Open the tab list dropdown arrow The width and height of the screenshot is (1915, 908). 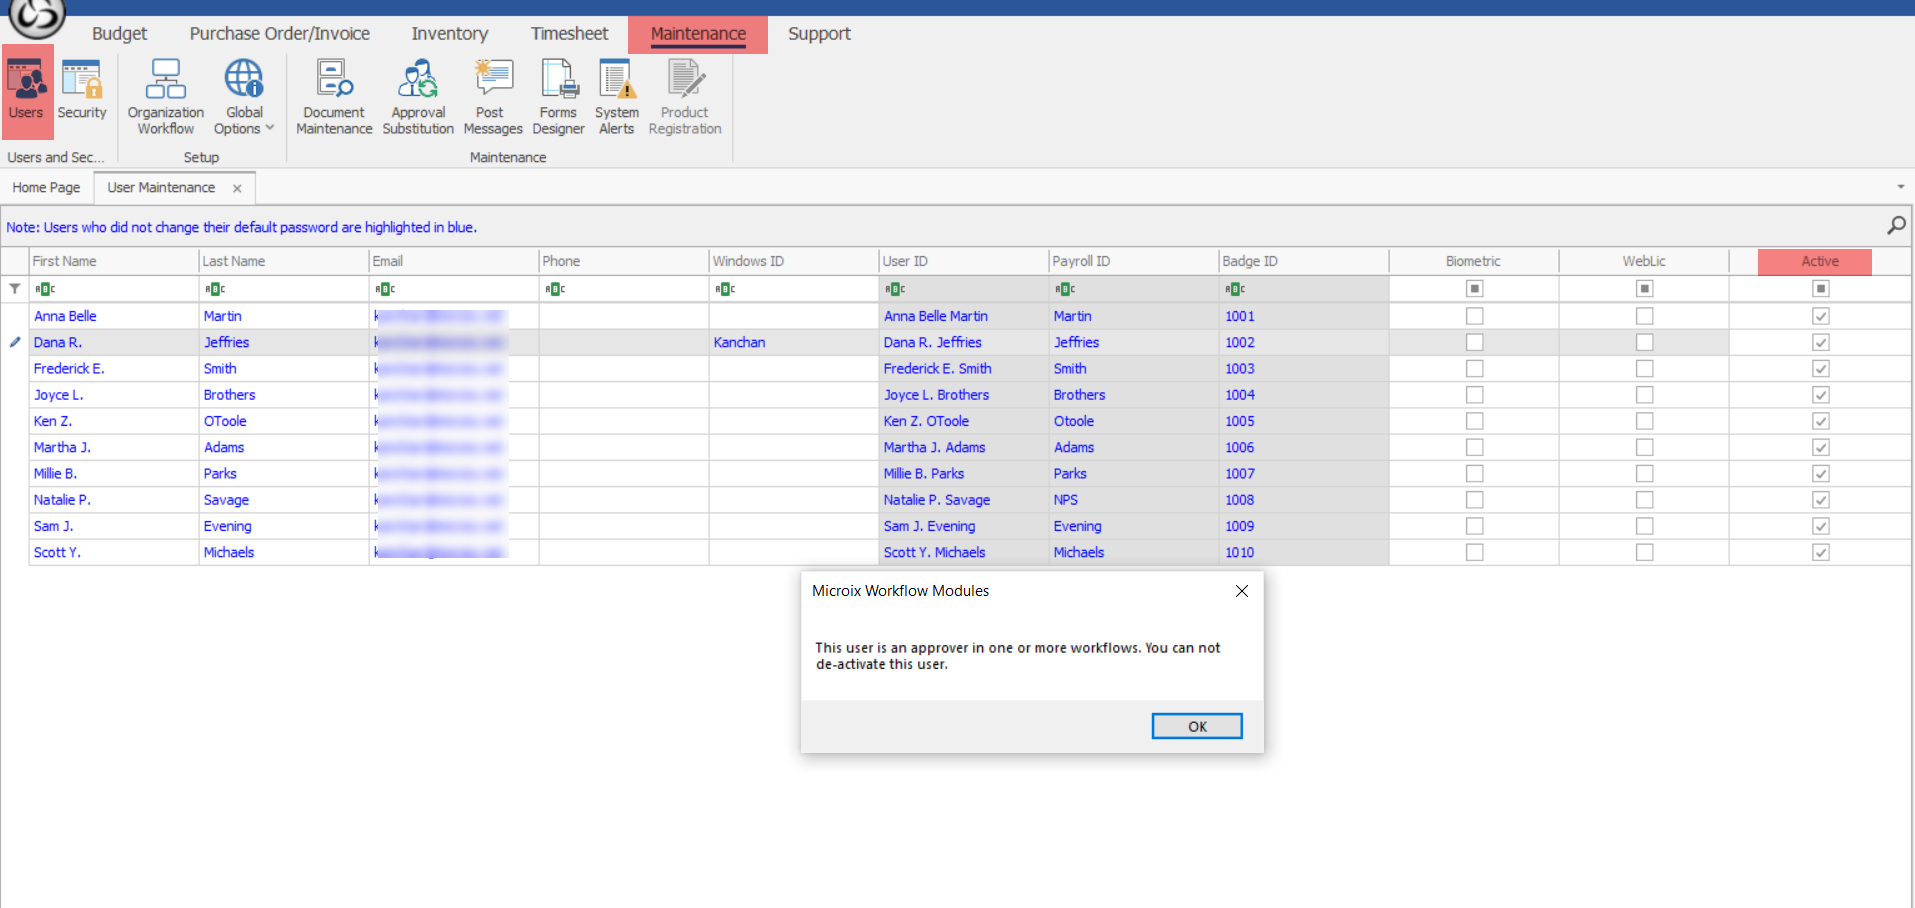pyautogui.click(x=1900, y=187)
